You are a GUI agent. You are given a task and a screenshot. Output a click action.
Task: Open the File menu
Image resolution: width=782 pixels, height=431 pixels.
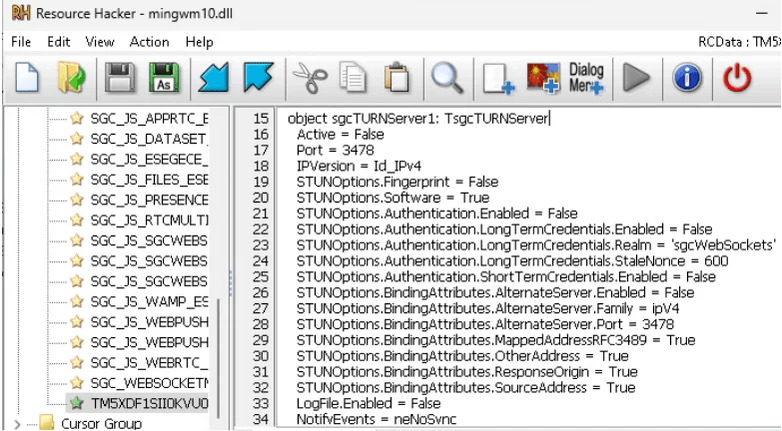[21, 42]
